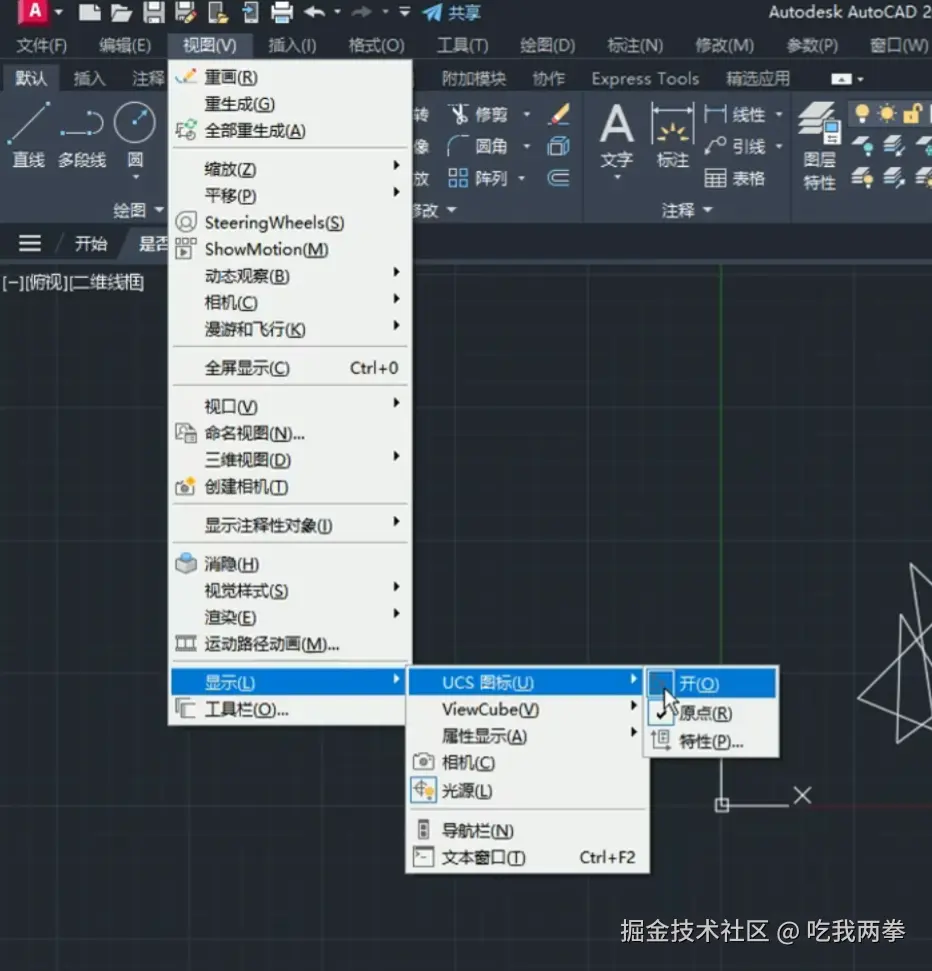Choose Redraw in the View menu
The height and width of the screenshot is (971, 932).
pyautogui.click(x=289, y=77)
